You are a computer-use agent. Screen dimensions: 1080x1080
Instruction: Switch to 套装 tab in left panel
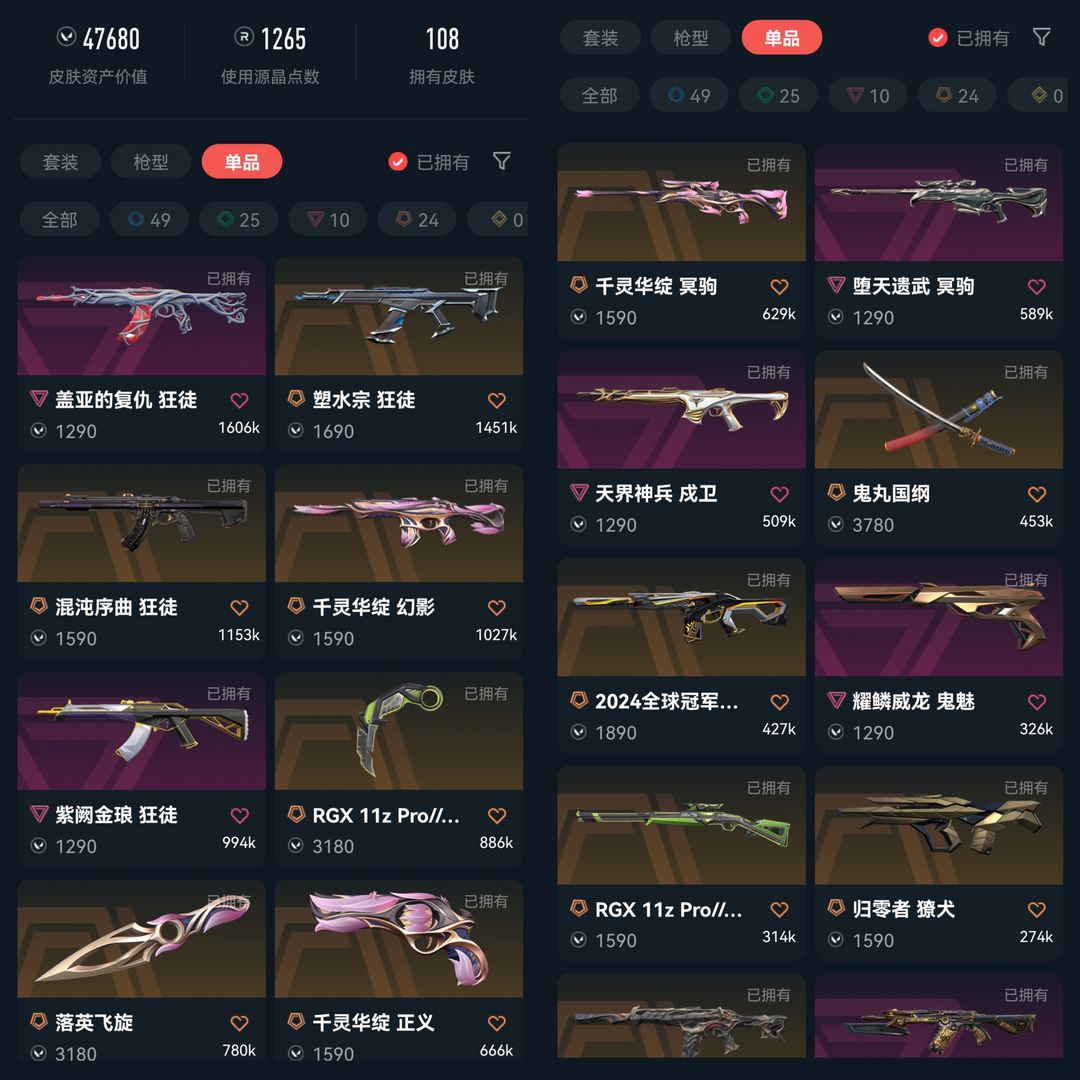pyautogui.click(x=61, y=162)
